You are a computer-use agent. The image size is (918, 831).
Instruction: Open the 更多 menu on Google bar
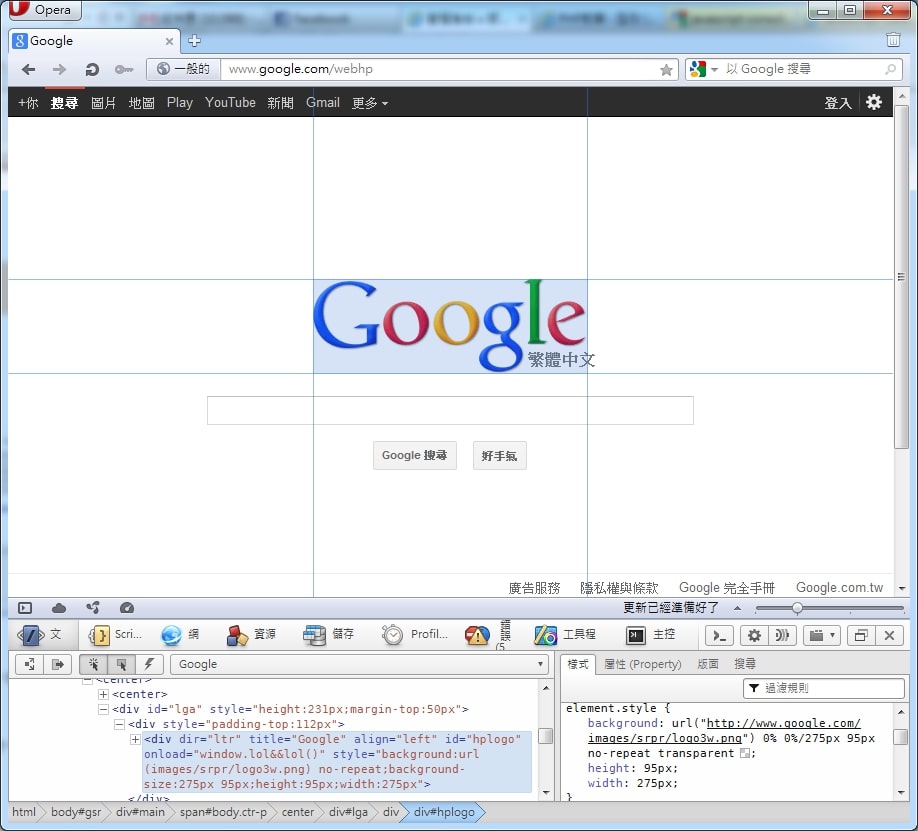click(x=369, y=103)
